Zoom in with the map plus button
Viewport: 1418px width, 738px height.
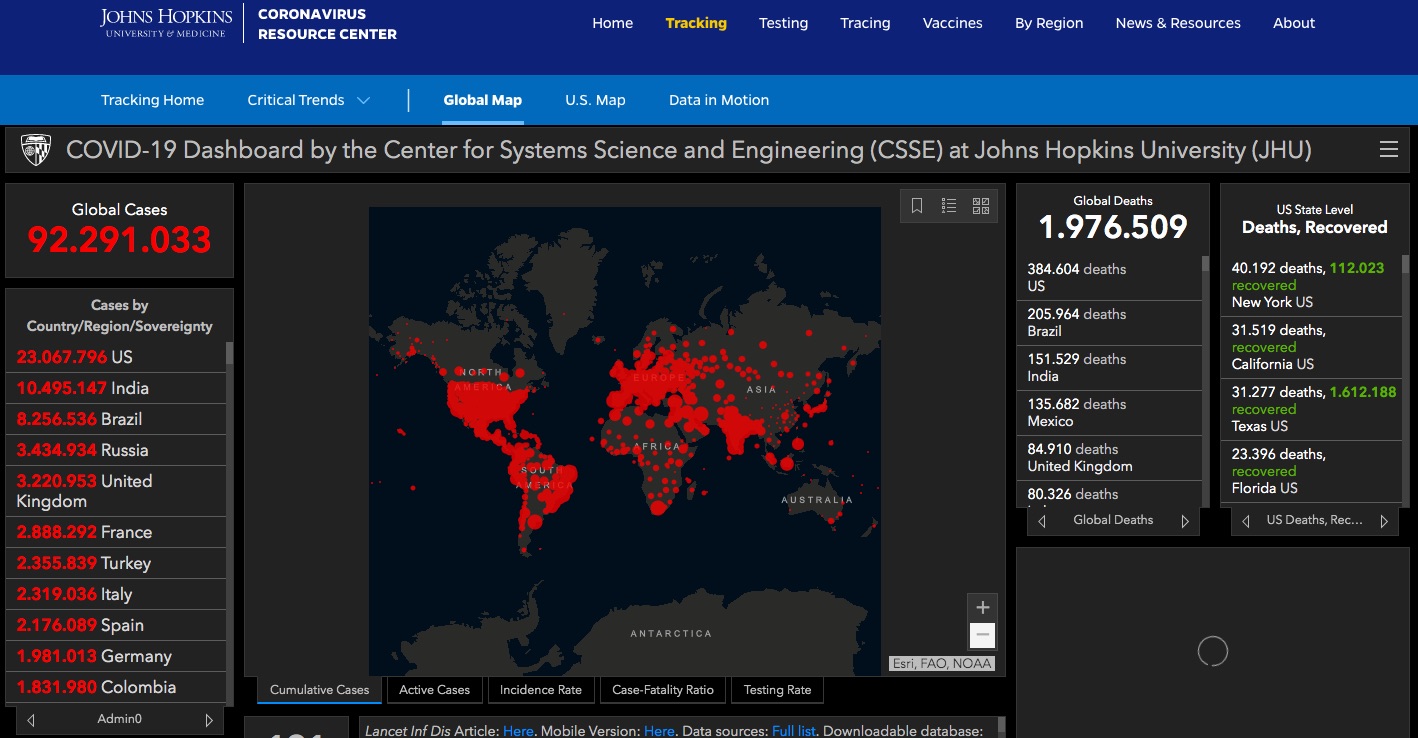point(982,608)
